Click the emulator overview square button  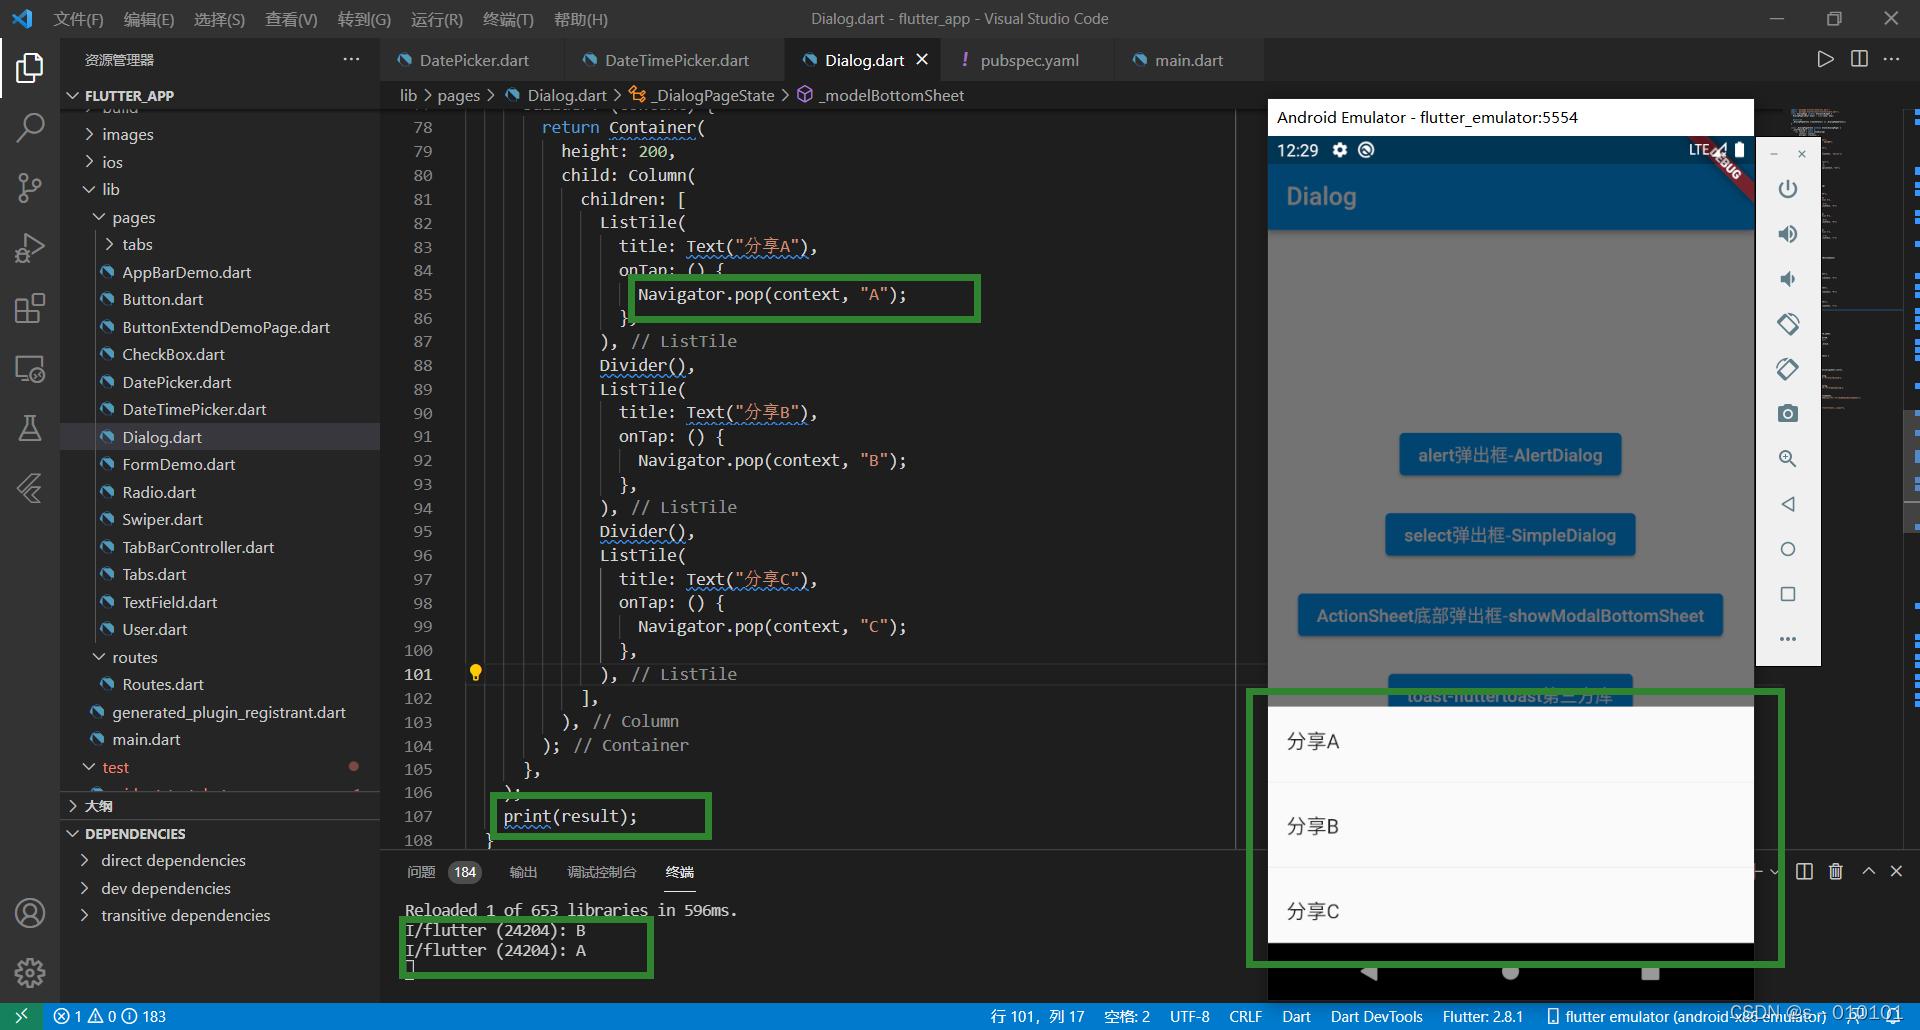[x=1788, y=594]
